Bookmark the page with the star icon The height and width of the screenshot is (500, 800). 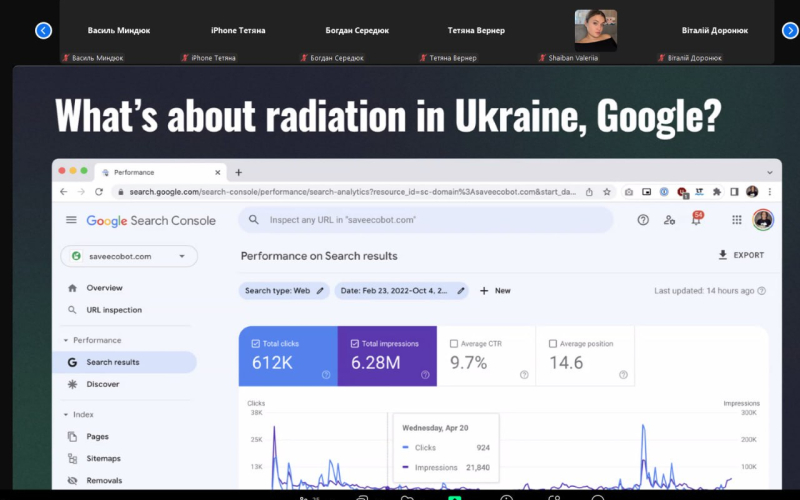pos(607,192)
